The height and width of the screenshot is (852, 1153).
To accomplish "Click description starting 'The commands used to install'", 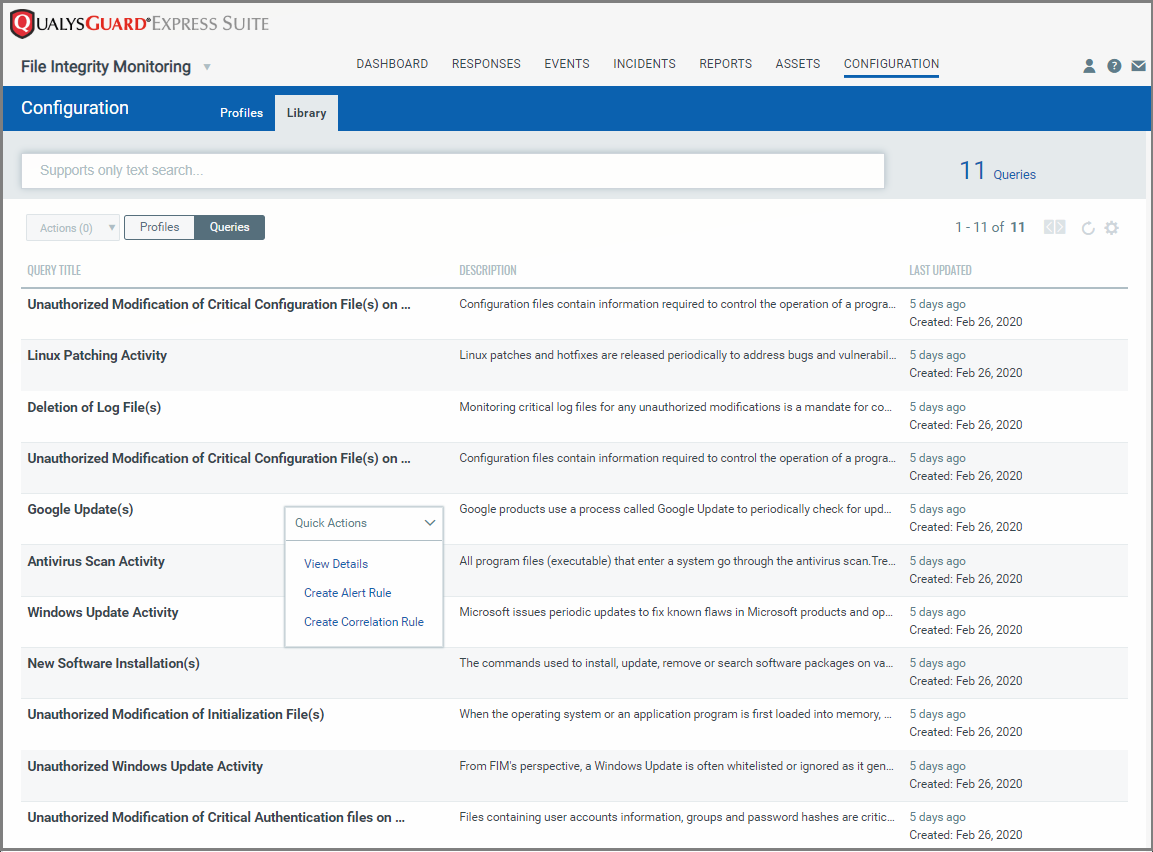I will point(676,663).
